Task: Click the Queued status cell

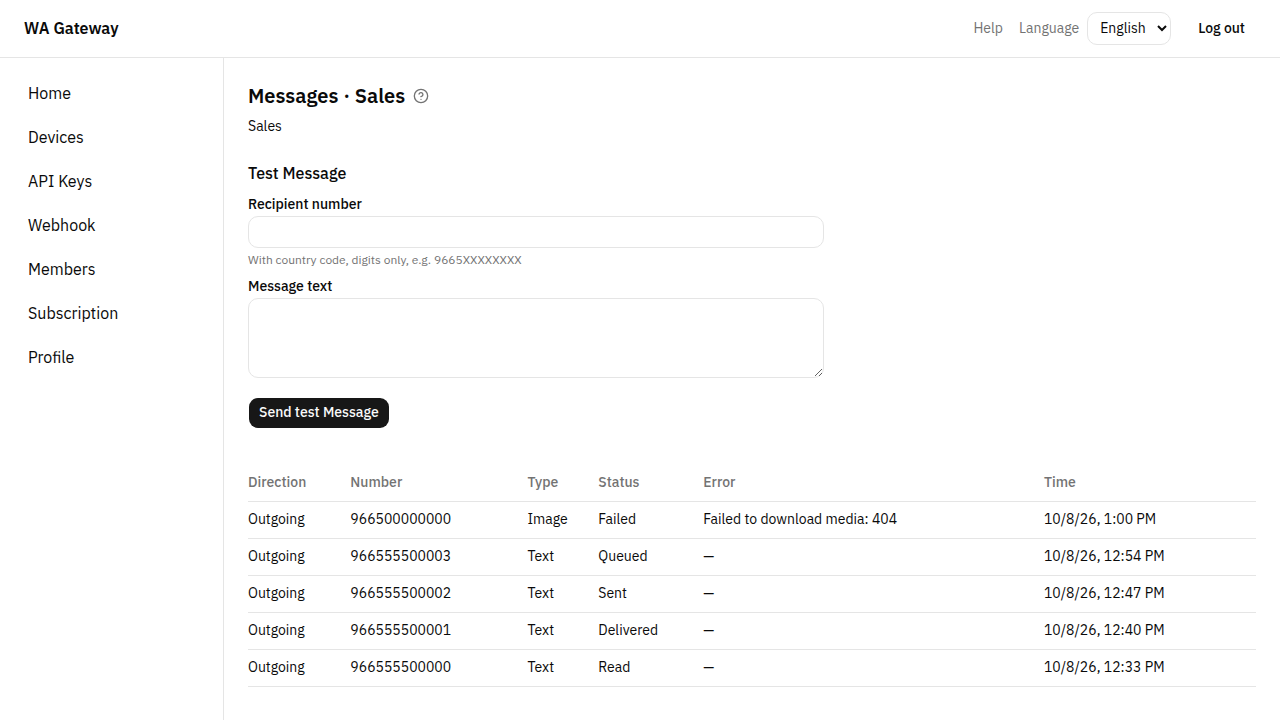Action: click(623, 556)
